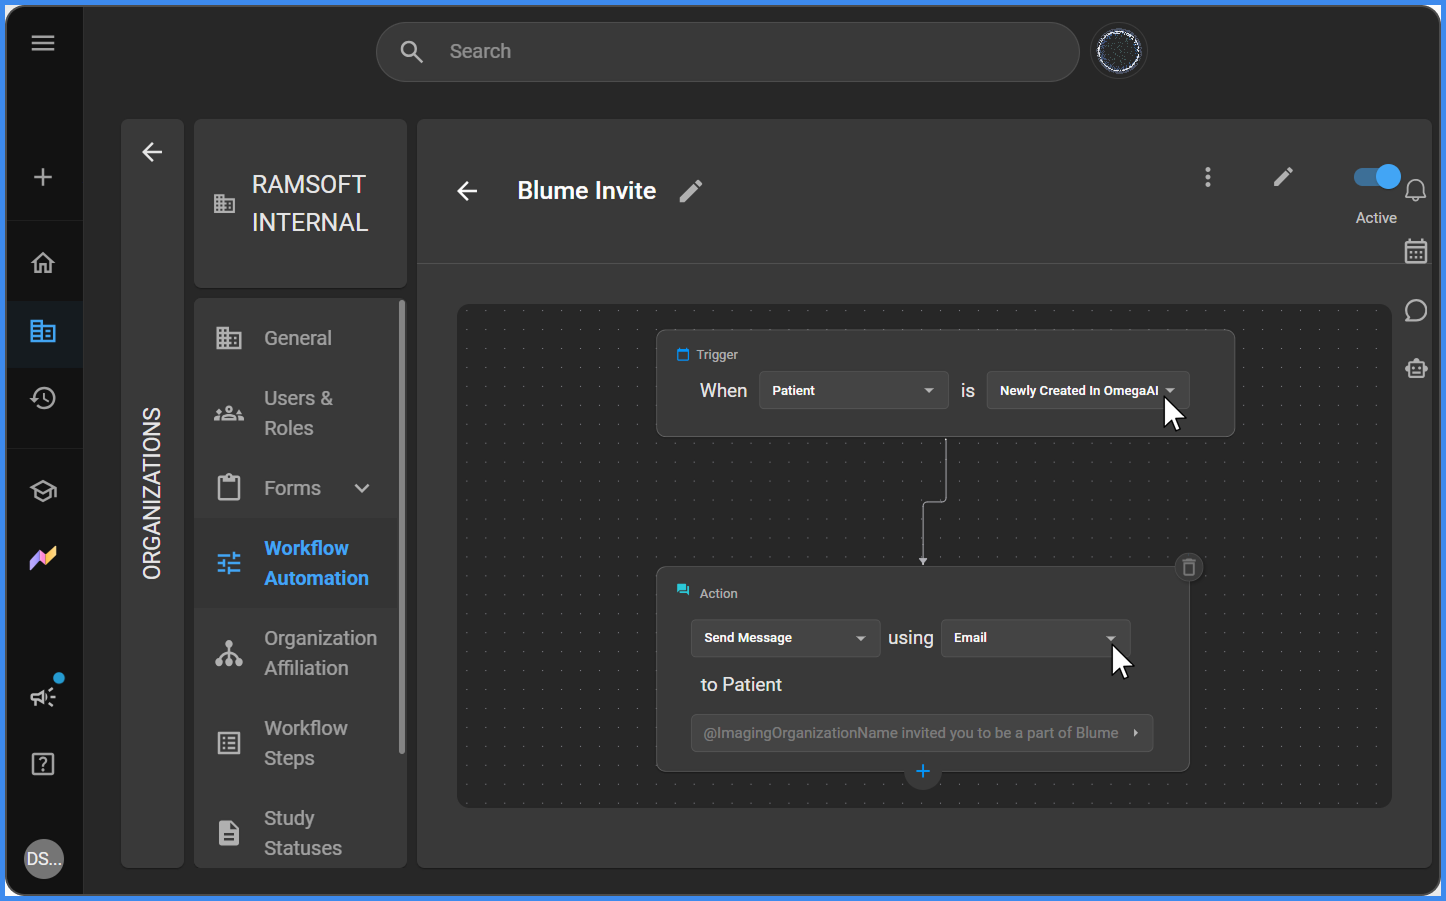This screenshot has width=1446, height=901.
Task: Click the profile circle beside search
Action: click(1118, 51)
